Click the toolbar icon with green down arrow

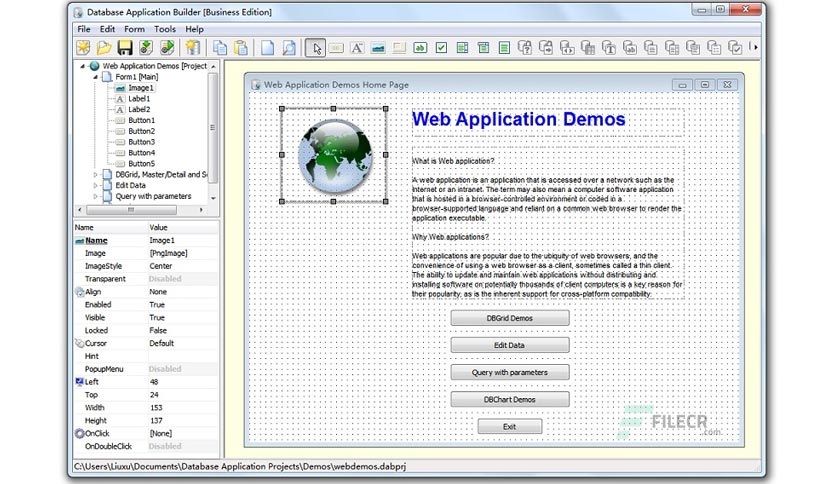click(146, 48)
